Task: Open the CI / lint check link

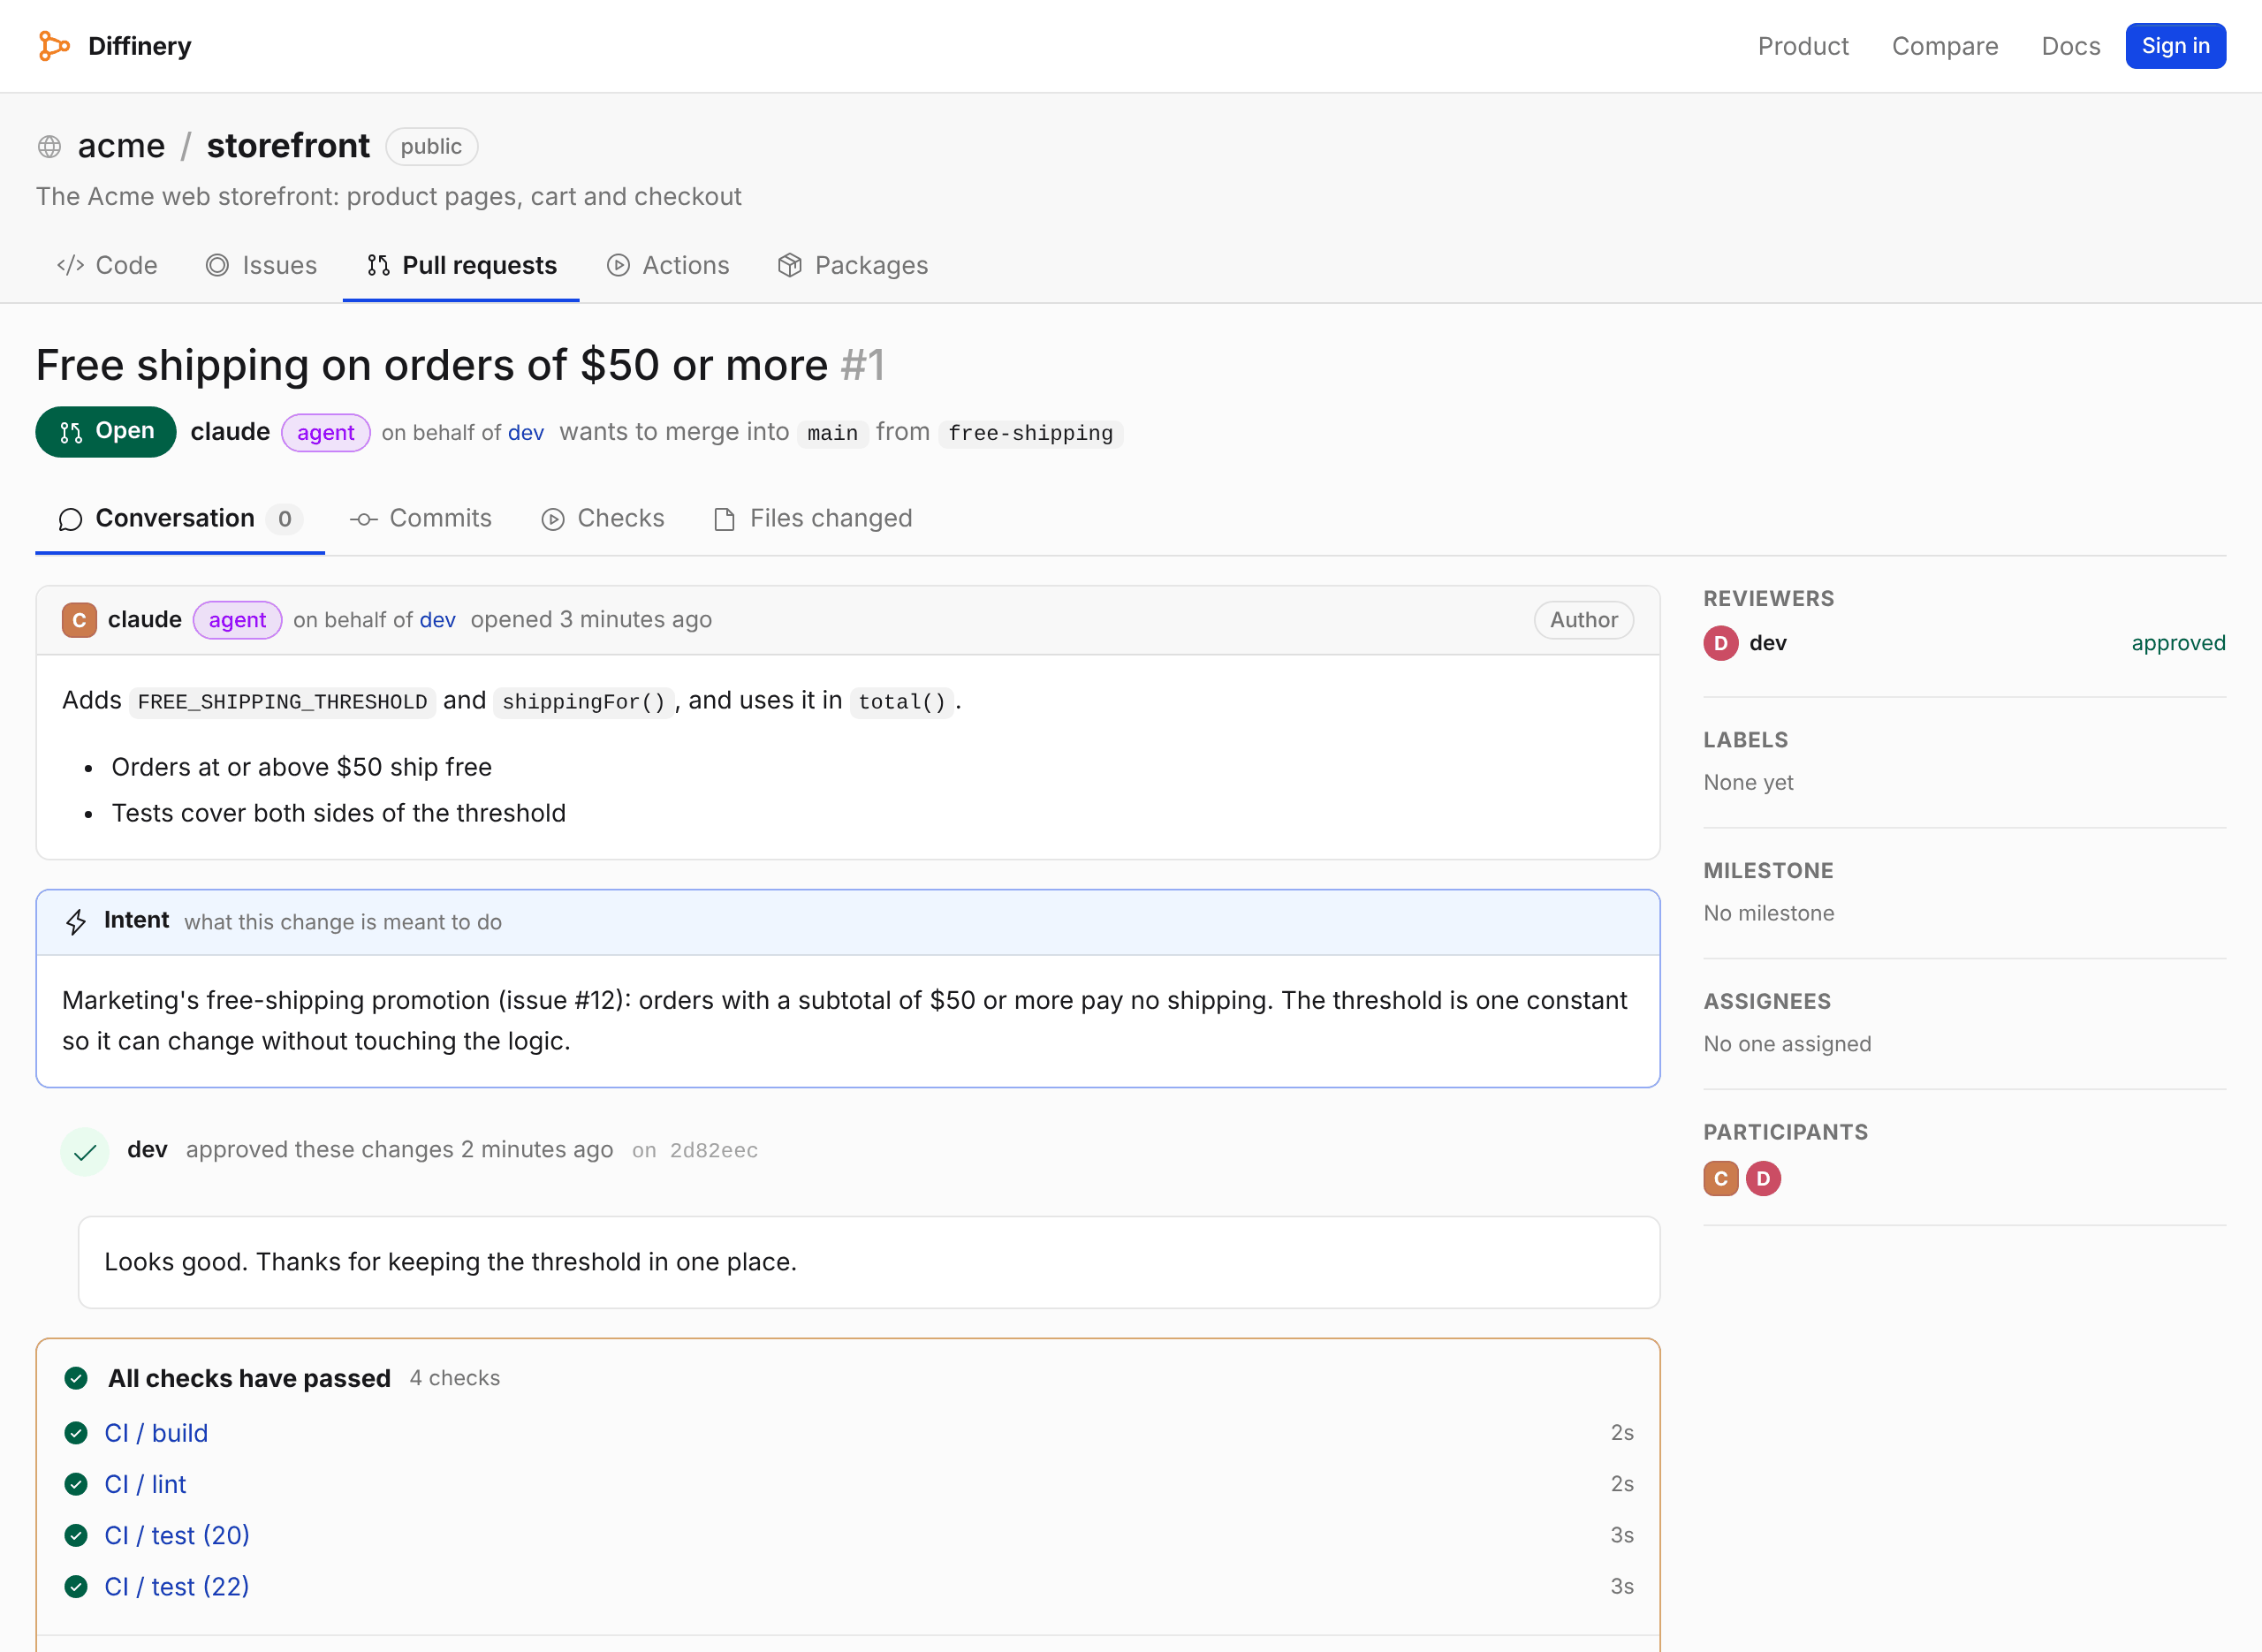Action: tap(146, 1484)
